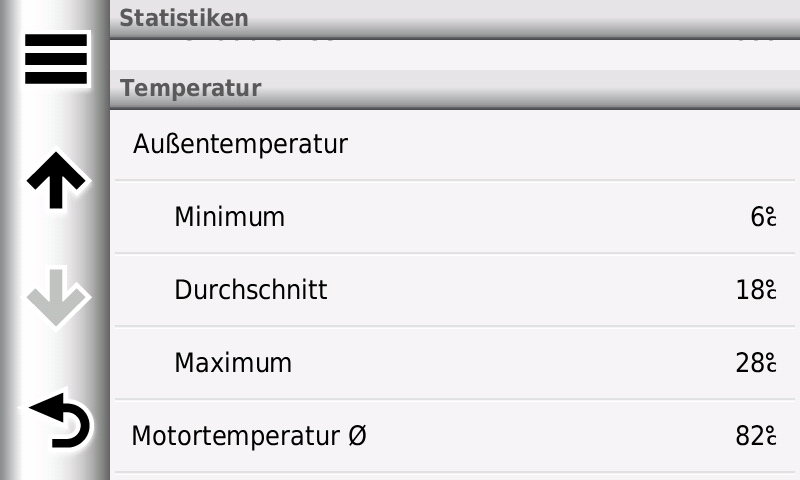This screenshot has width=800, height=480.
Task: Click the 6 °C minimum value
Action: (x=763, y=217)
